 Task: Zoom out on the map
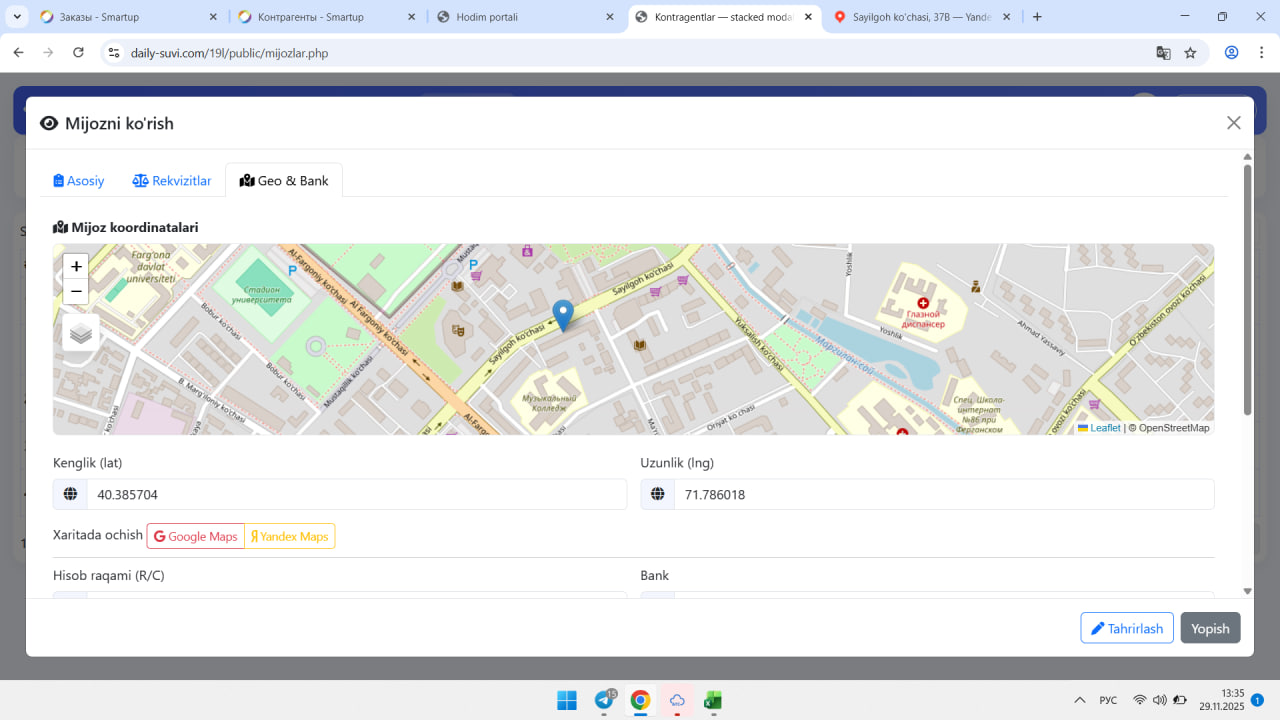76,292
